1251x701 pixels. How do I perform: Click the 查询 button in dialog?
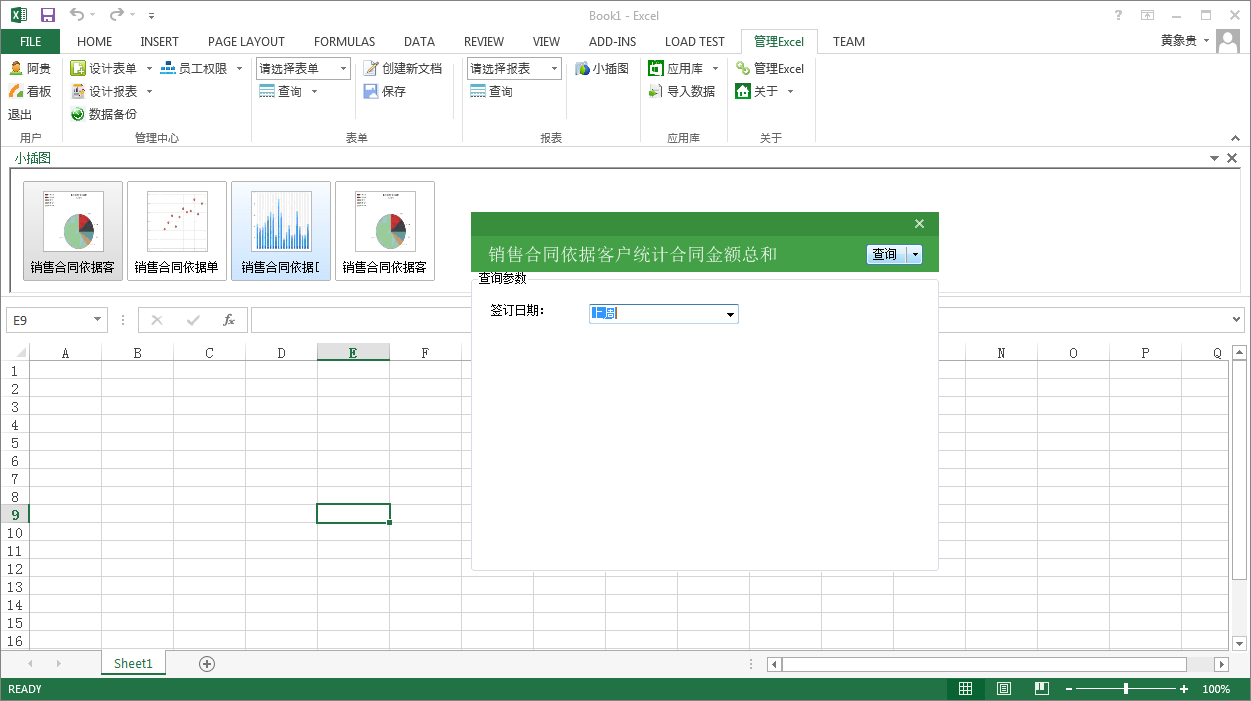(885, 254)
